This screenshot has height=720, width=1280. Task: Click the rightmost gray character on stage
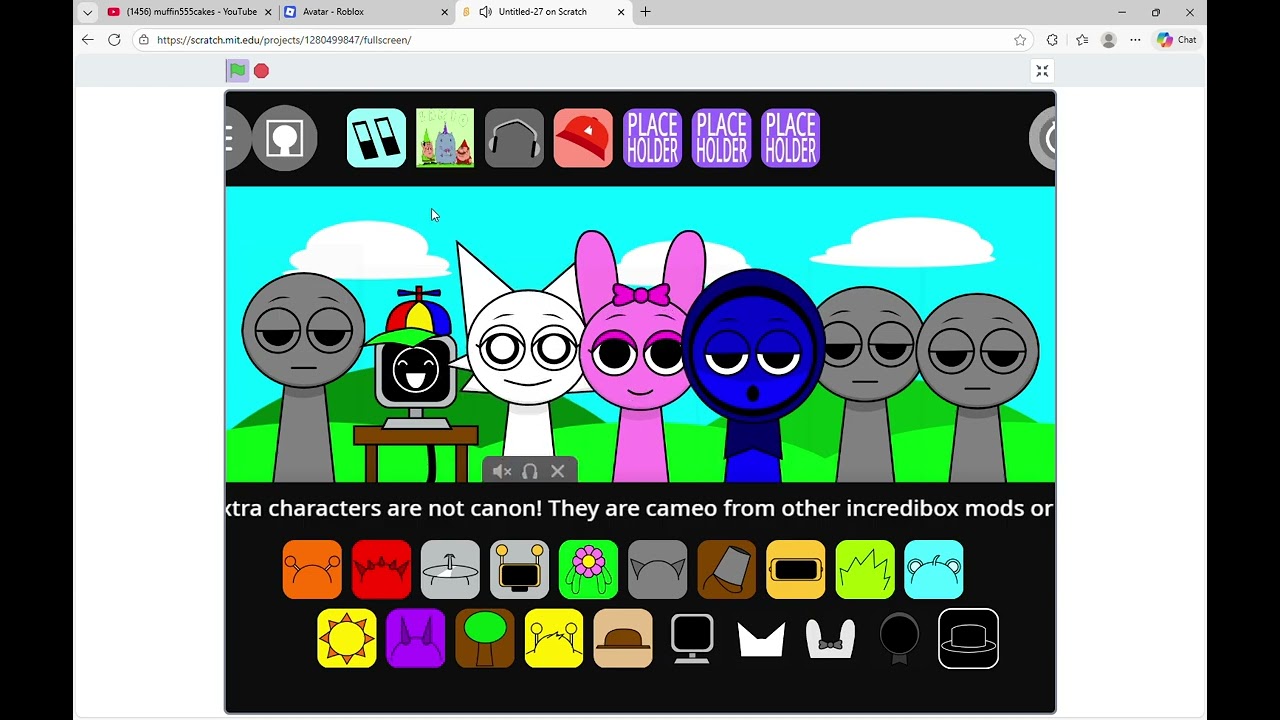pos(977,386)
